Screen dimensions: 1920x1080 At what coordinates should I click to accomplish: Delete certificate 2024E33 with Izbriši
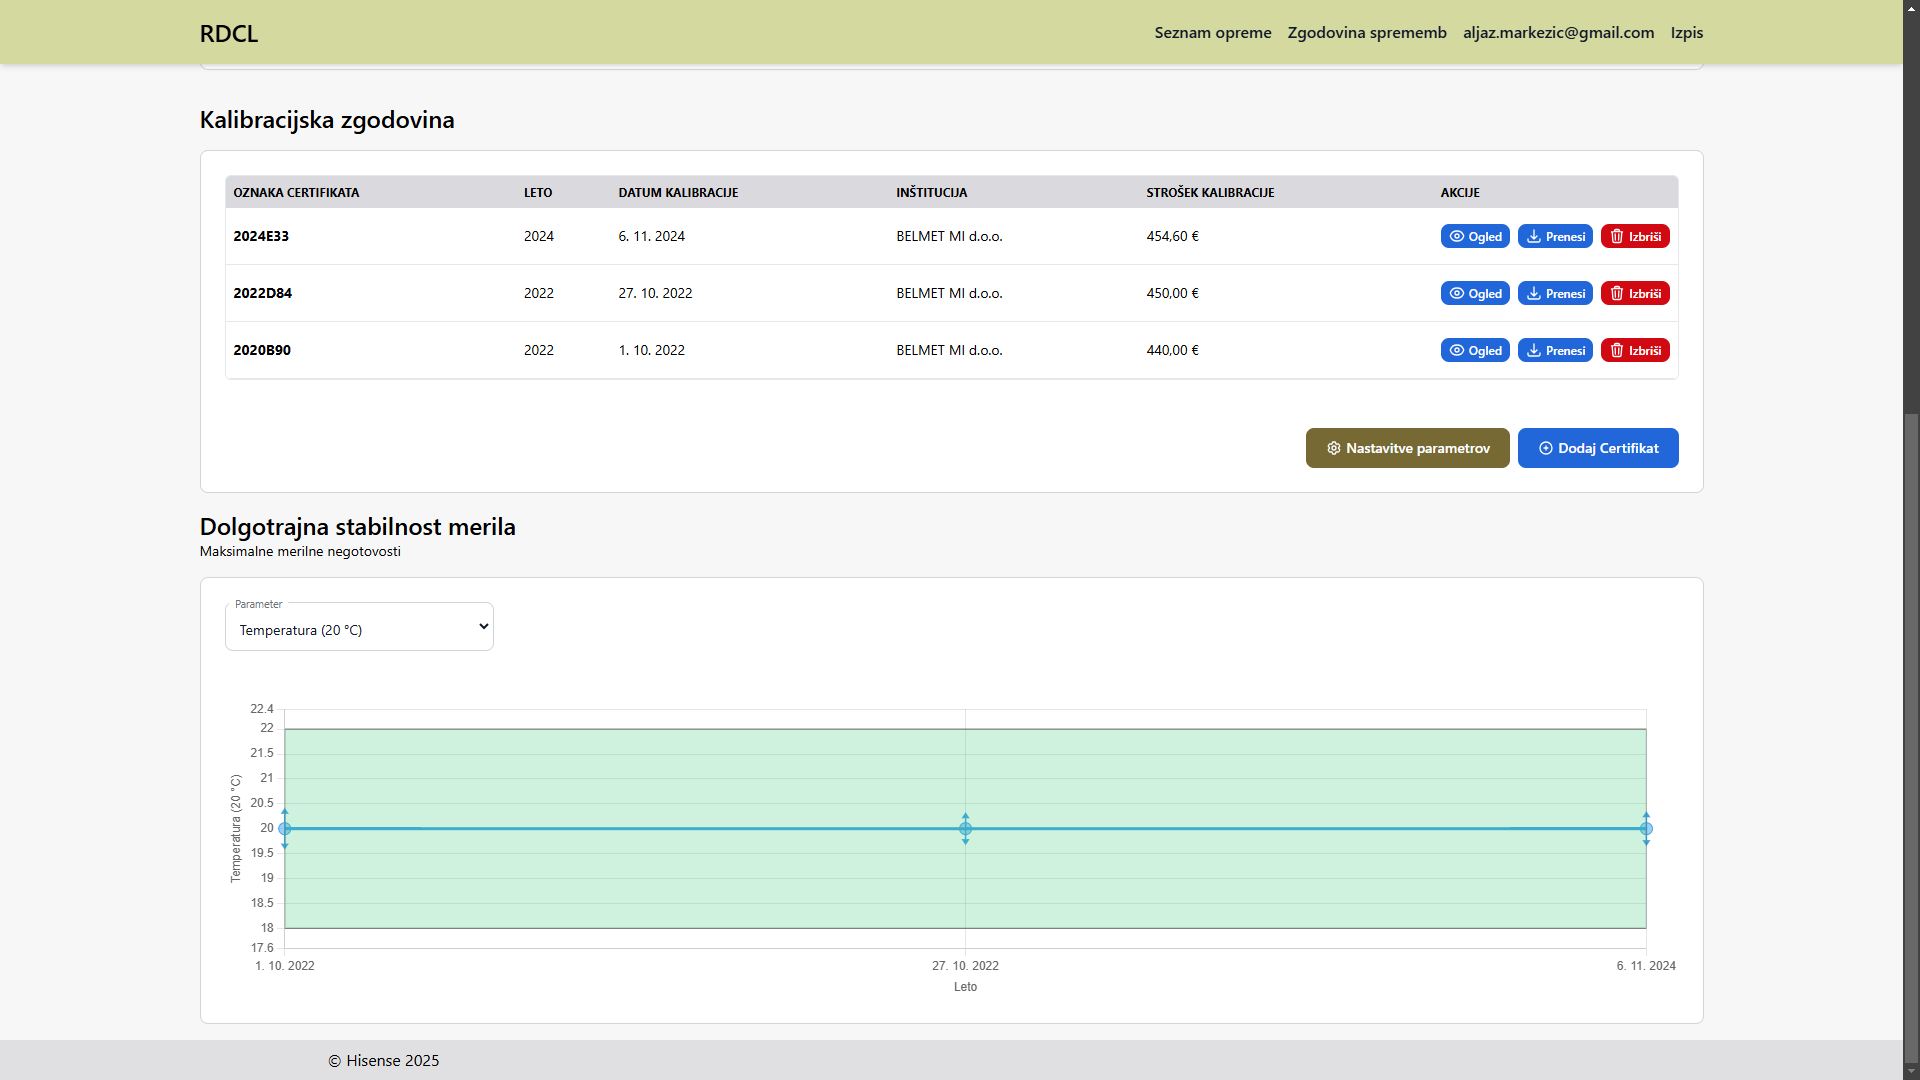click(1635, 236)
